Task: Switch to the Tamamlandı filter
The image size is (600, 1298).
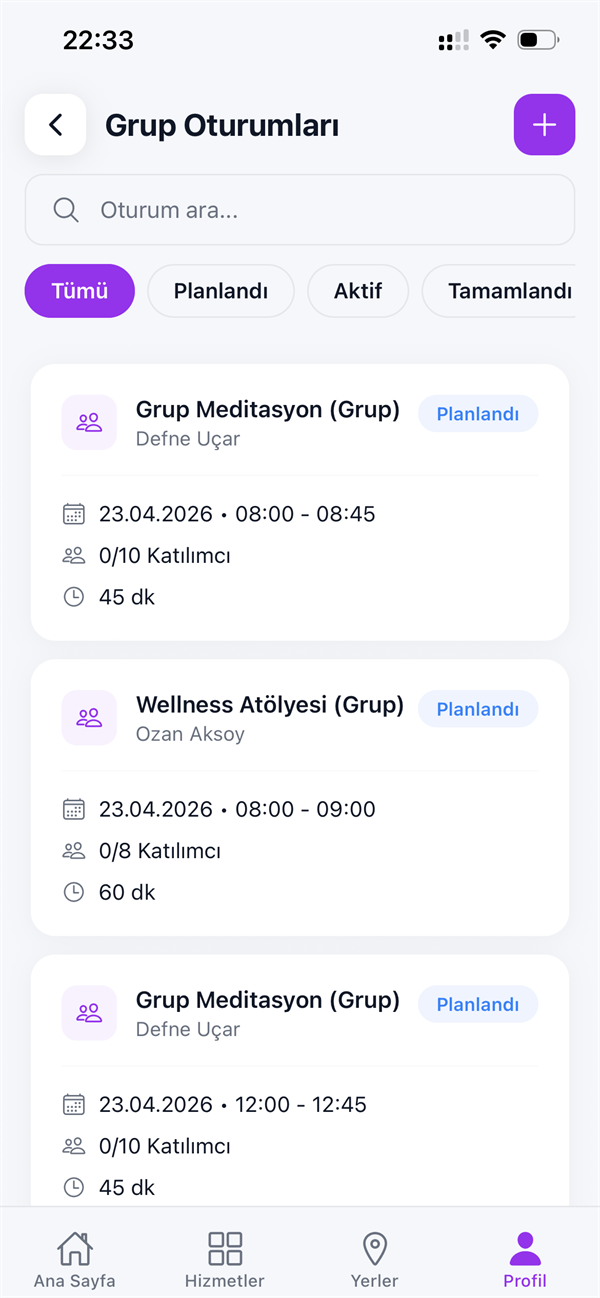Action: pos(499,291)
